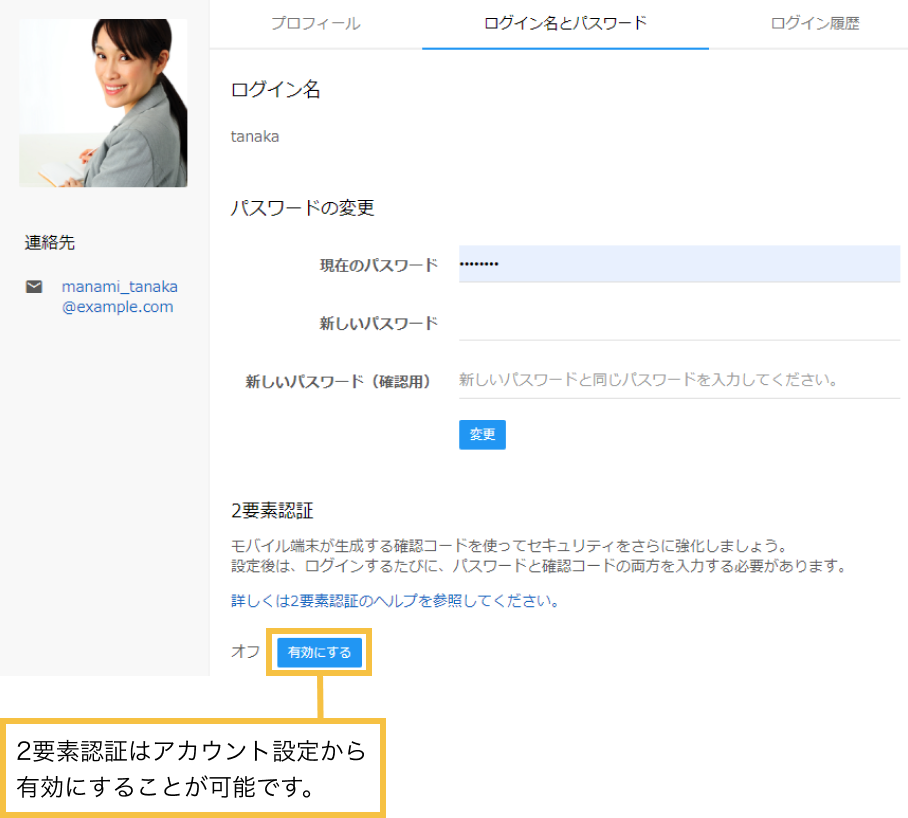The height and width of the screenshot is (818, 908).
Task: Click the envelope icon beside the email address
Action: (33, 287)
